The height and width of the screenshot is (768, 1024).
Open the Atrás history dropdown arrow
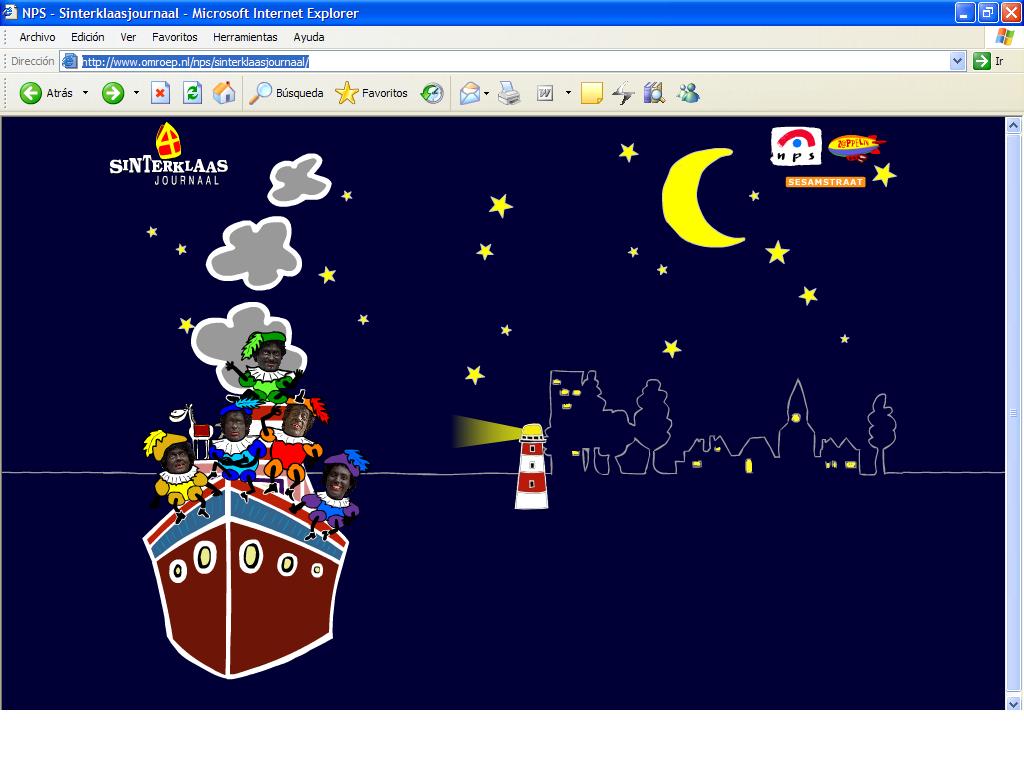(86, 93)
